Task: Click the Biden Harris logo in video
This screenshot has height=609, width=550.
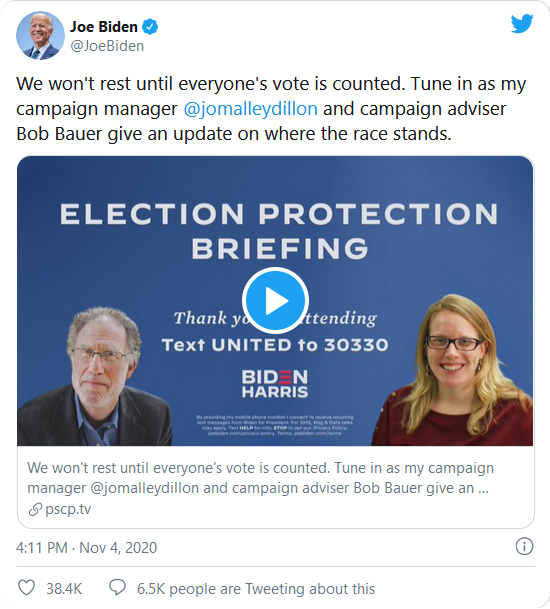Action: pyautogui.click(x=275, y=383)
